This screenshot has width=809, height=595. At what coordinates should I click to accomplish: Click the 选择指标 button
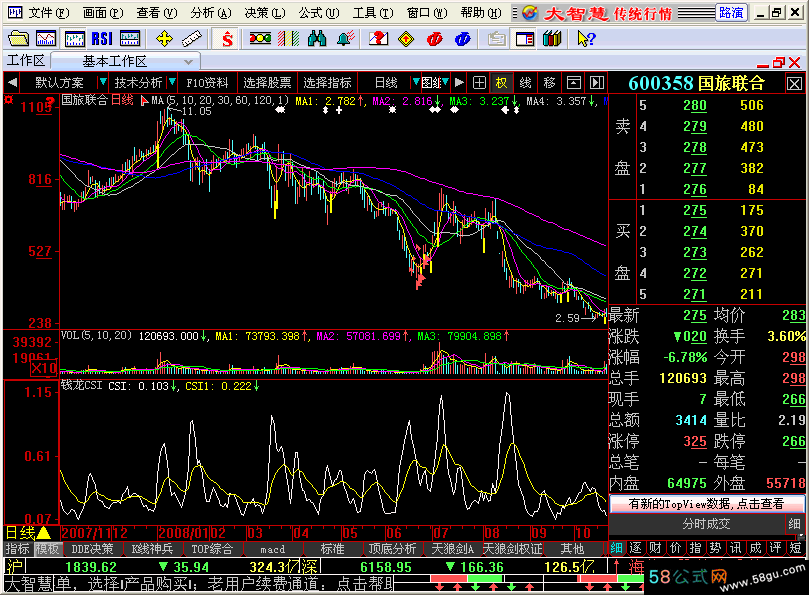click(x=327, y=83)
